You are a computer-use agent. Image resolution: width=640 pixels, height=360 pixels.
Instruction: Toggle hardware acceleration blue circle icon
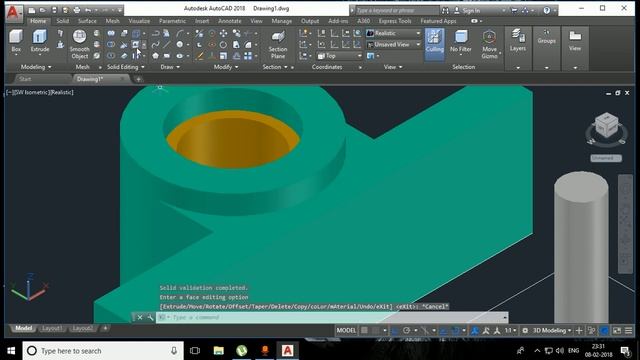[604, 330]
